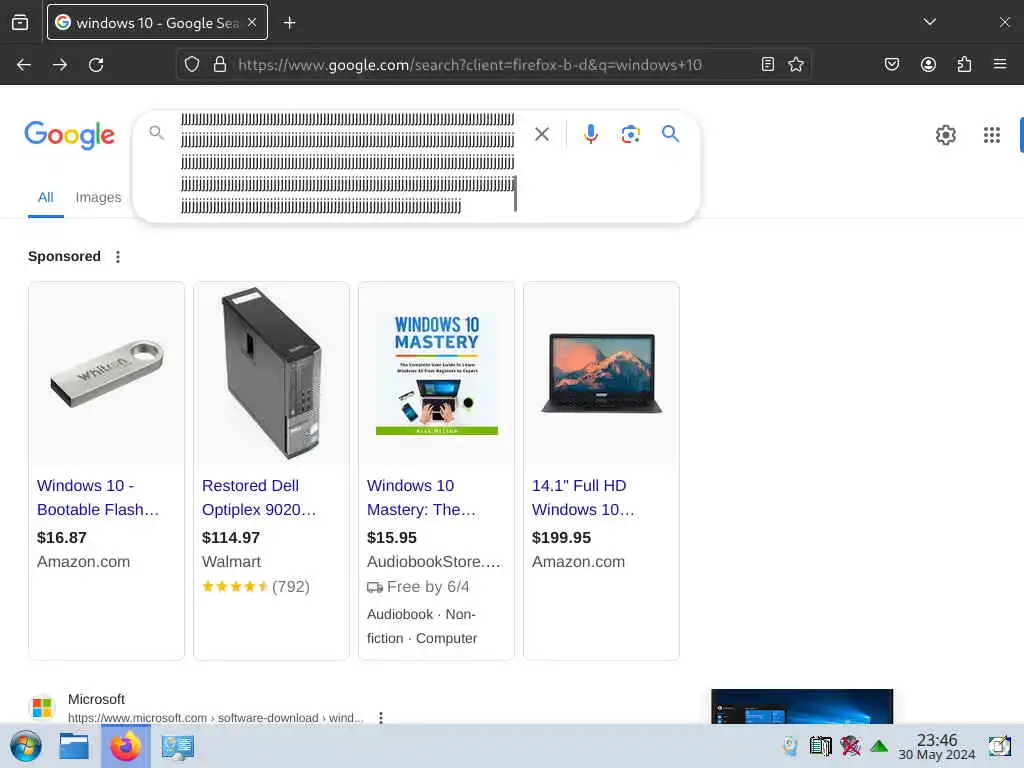Open Windows 10 Mastery audiobook link
Viewport: 1024px width, 768px height.
421,498
